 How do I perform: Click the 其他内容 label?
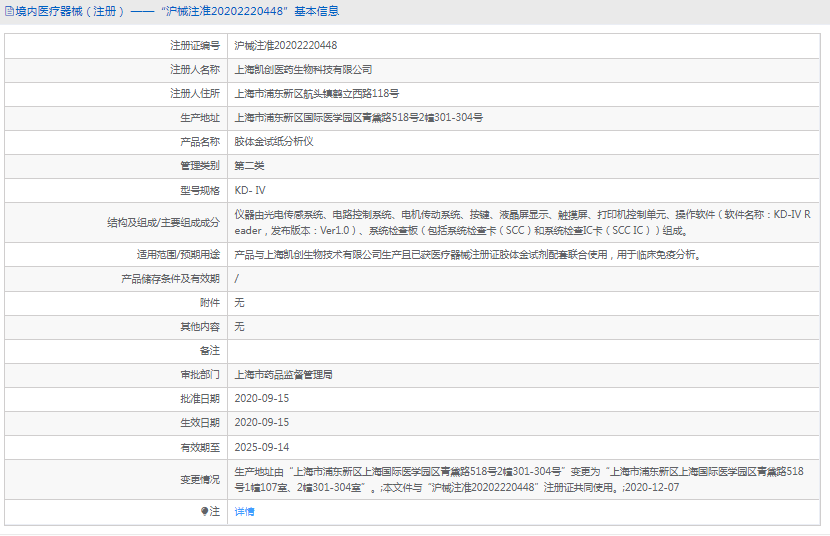[x=200, y=327]
